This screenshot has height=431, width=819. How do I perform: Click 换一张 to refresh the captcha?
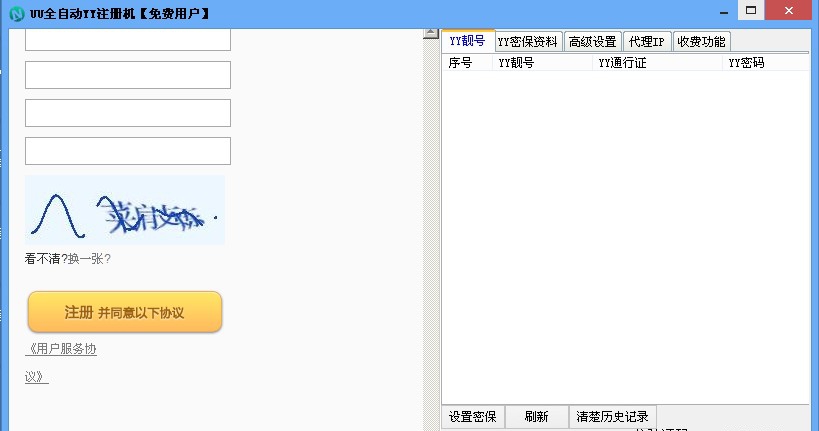[x=89, y=259]
